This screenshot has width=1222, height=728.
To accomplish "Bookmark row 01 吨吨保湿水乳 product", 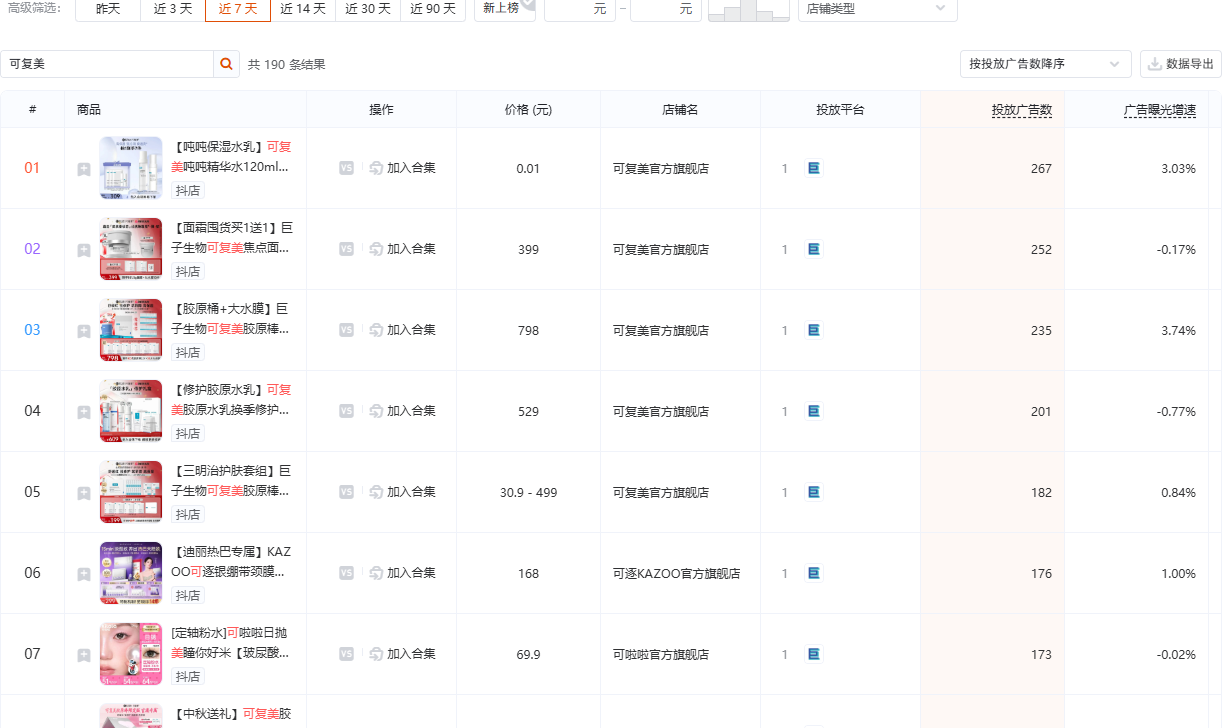I will coord(84,169).
